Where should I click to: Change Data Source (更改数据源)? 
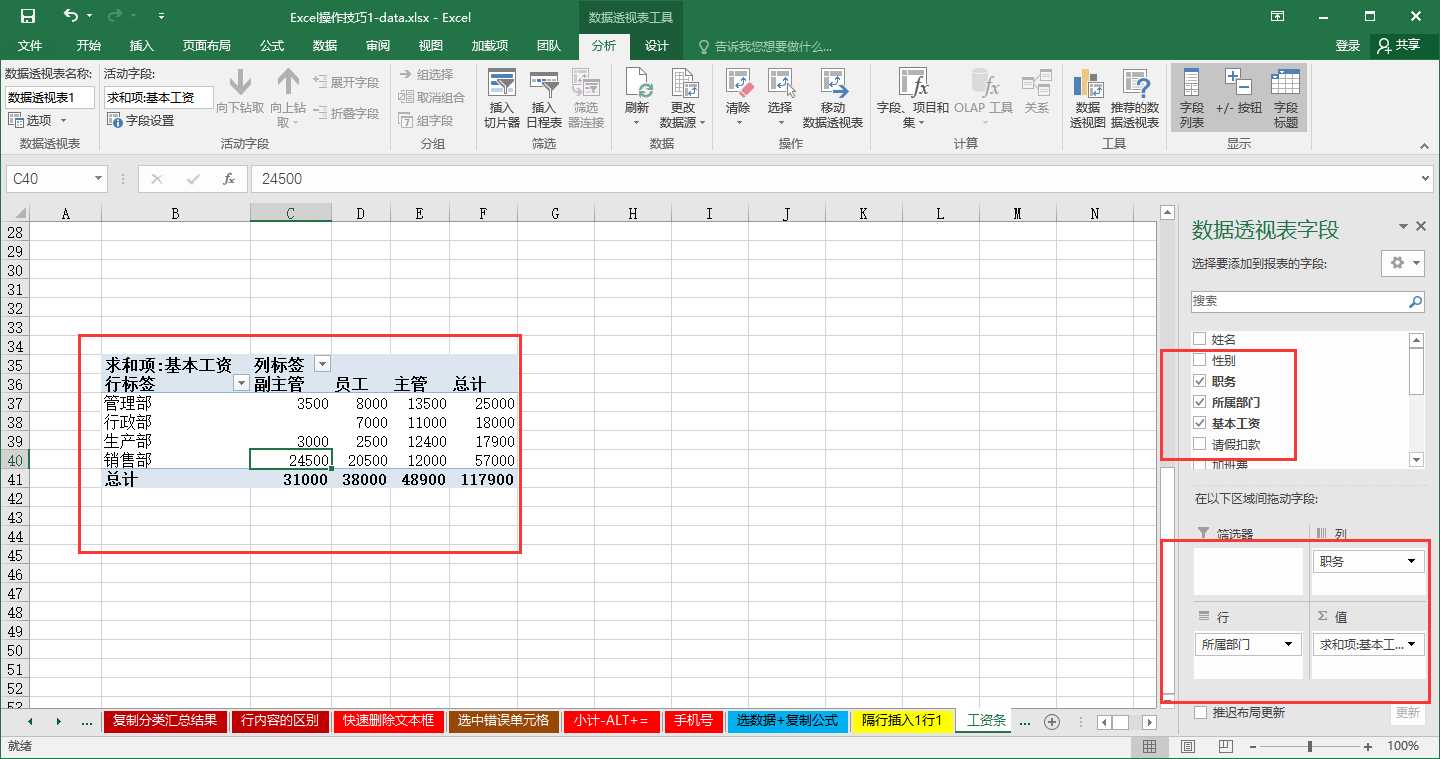[x=683, y=99]
